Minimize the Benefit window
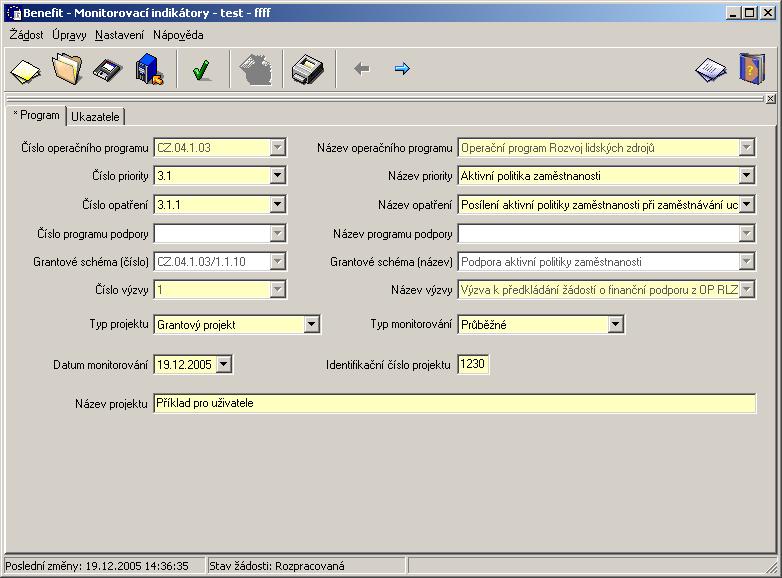782x578 pixels. 733,13
